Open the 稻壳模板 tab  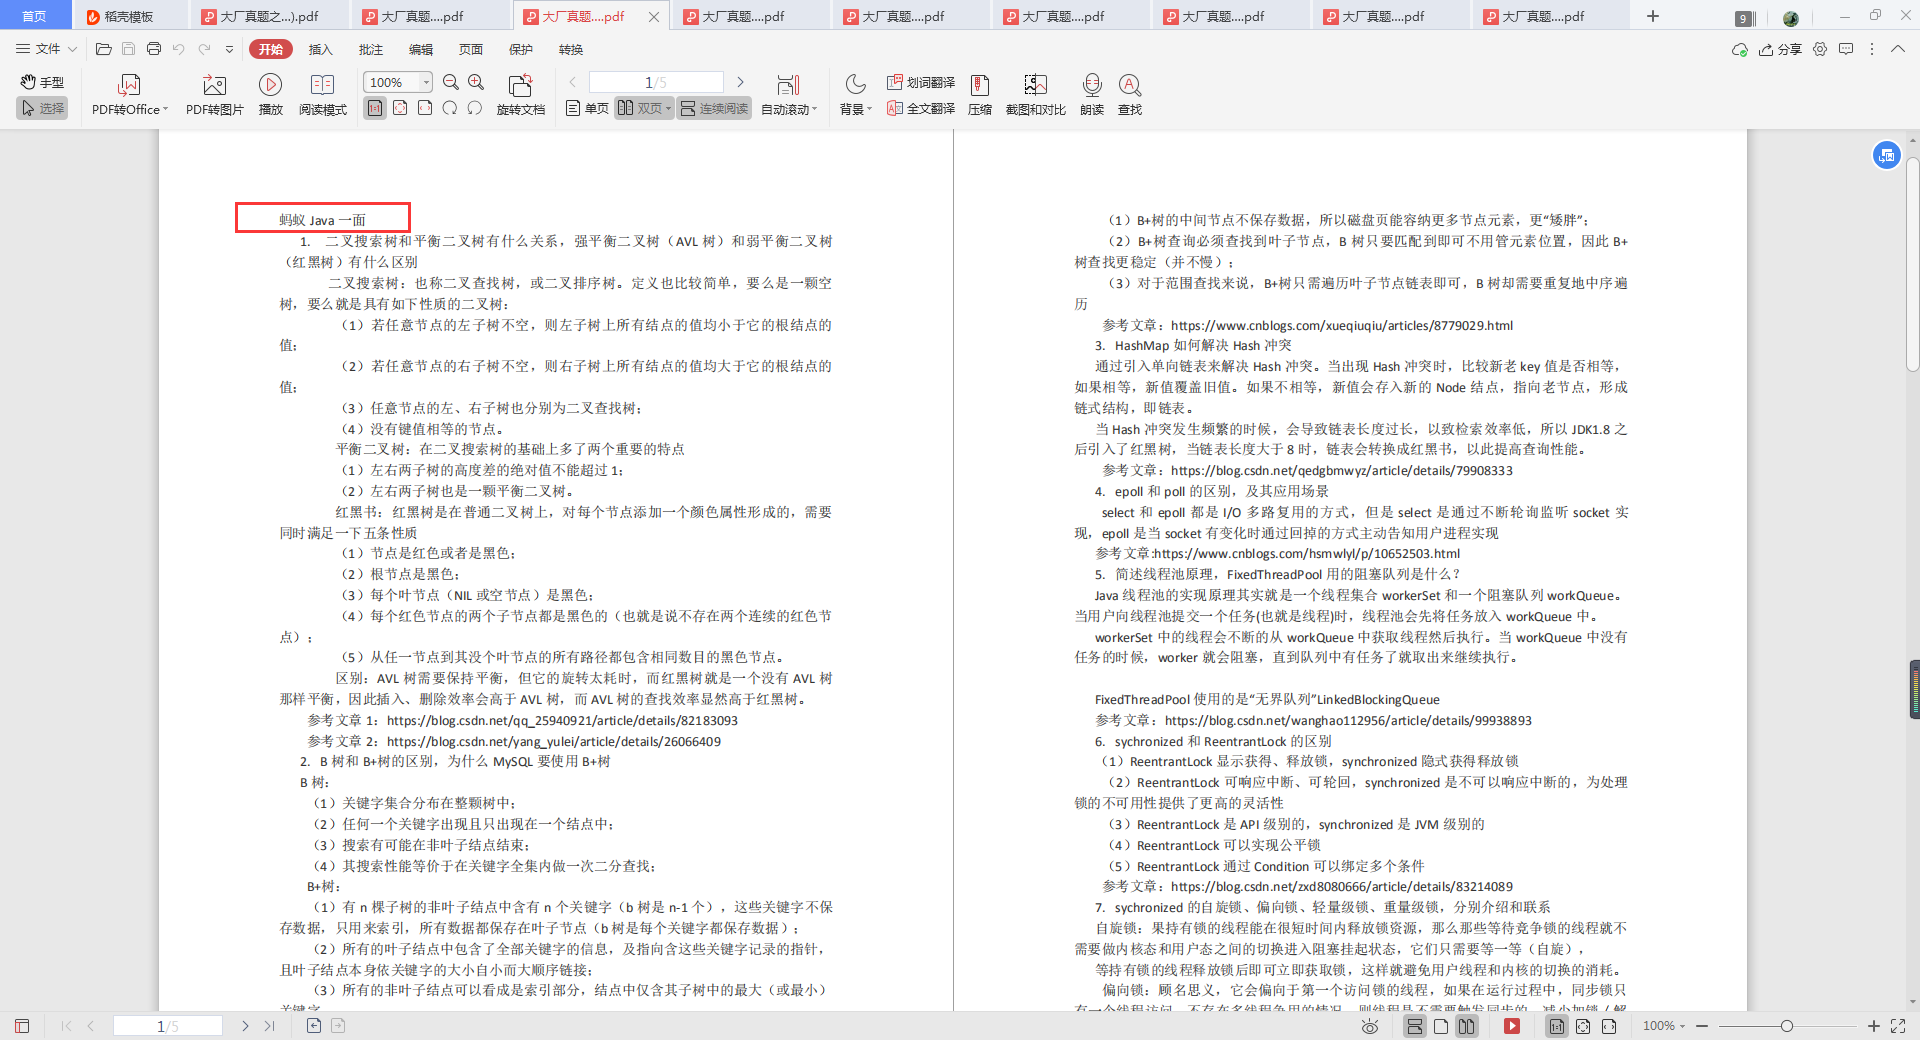128,16
